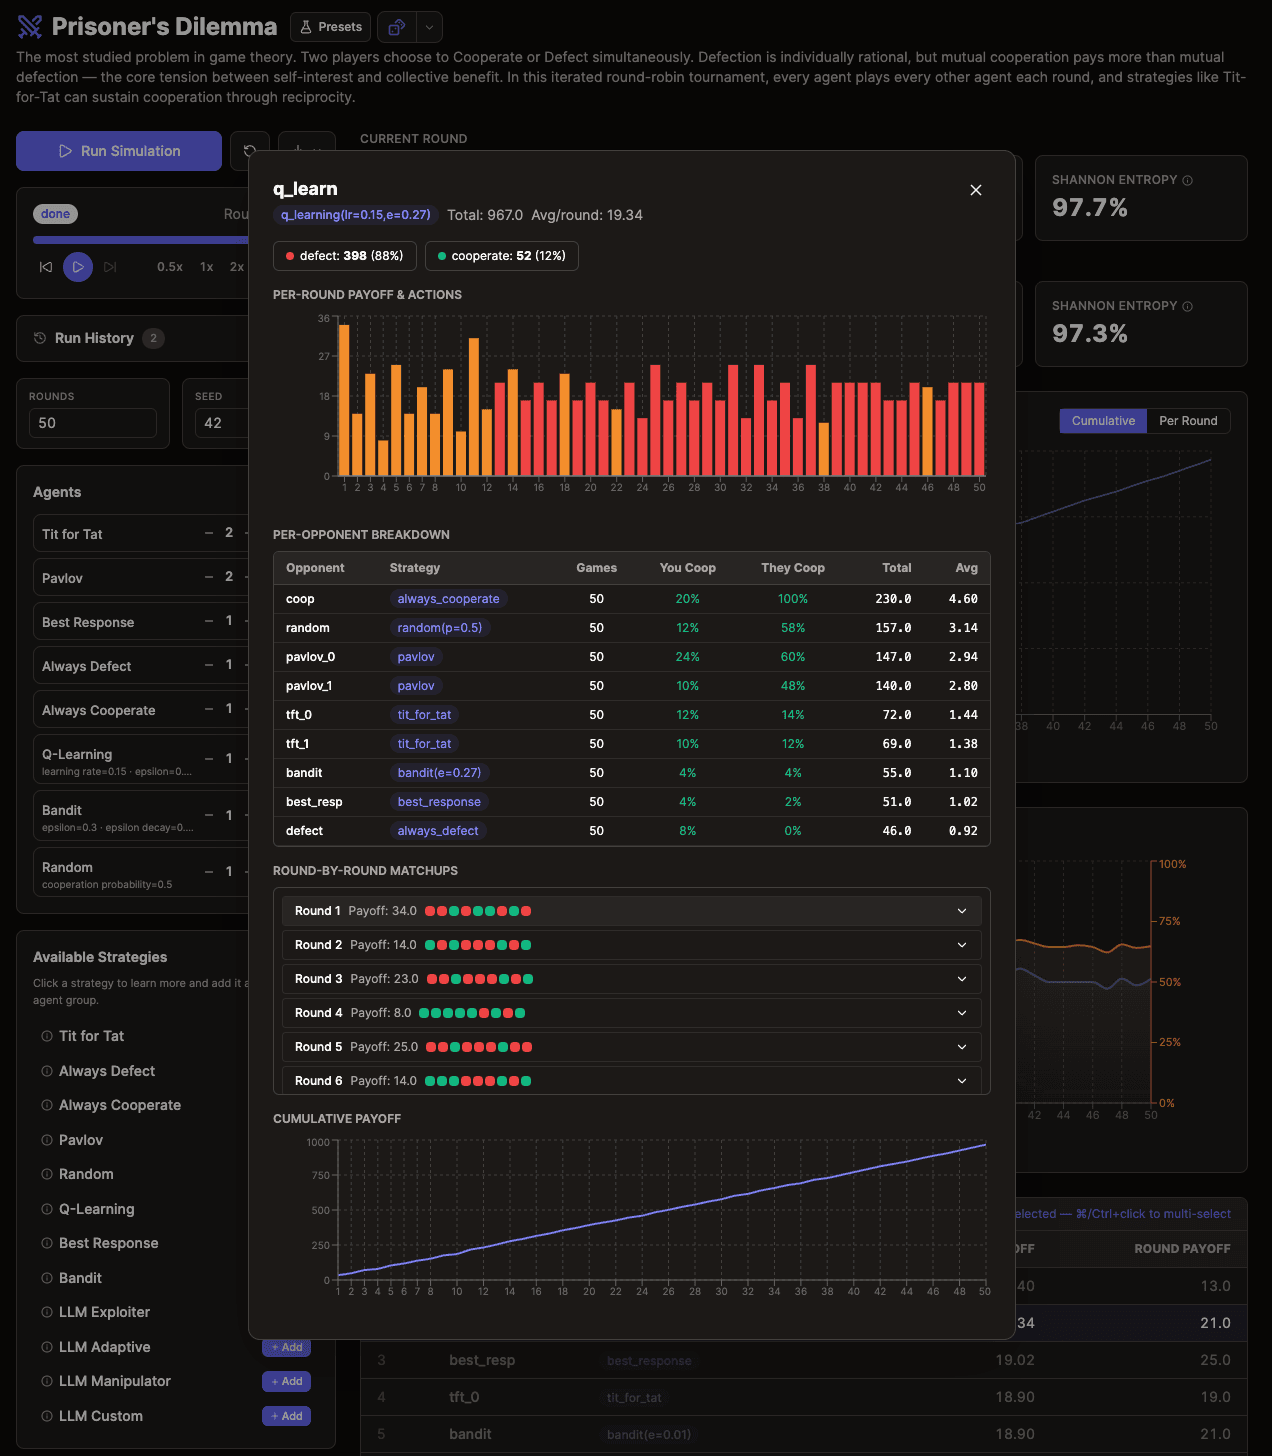Viewport: 1272px width, 1456px height.
Task: Click the Shannon Entropy info icon
Action: coord(1187,180)
